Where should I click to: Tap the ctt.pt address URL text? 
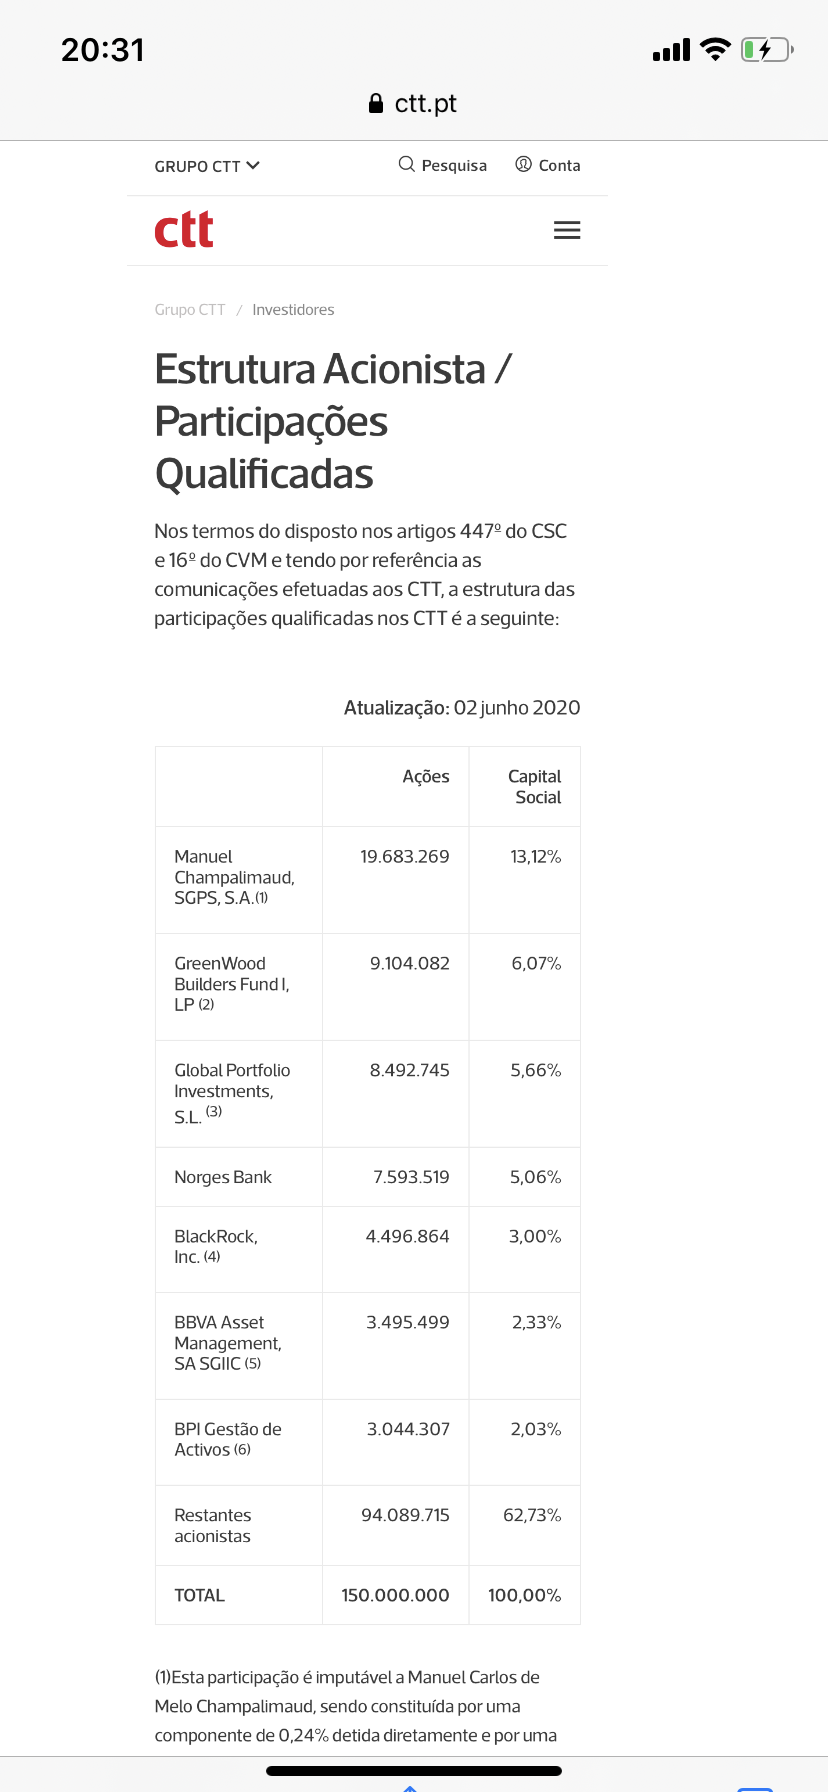click(x=425, y=104)
